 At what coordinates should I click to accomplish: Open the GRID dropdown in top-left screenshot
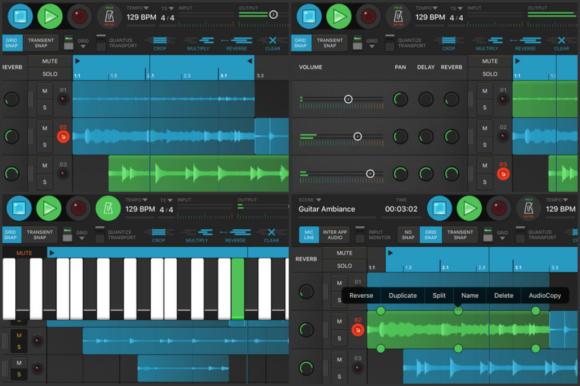coord(83,43)
